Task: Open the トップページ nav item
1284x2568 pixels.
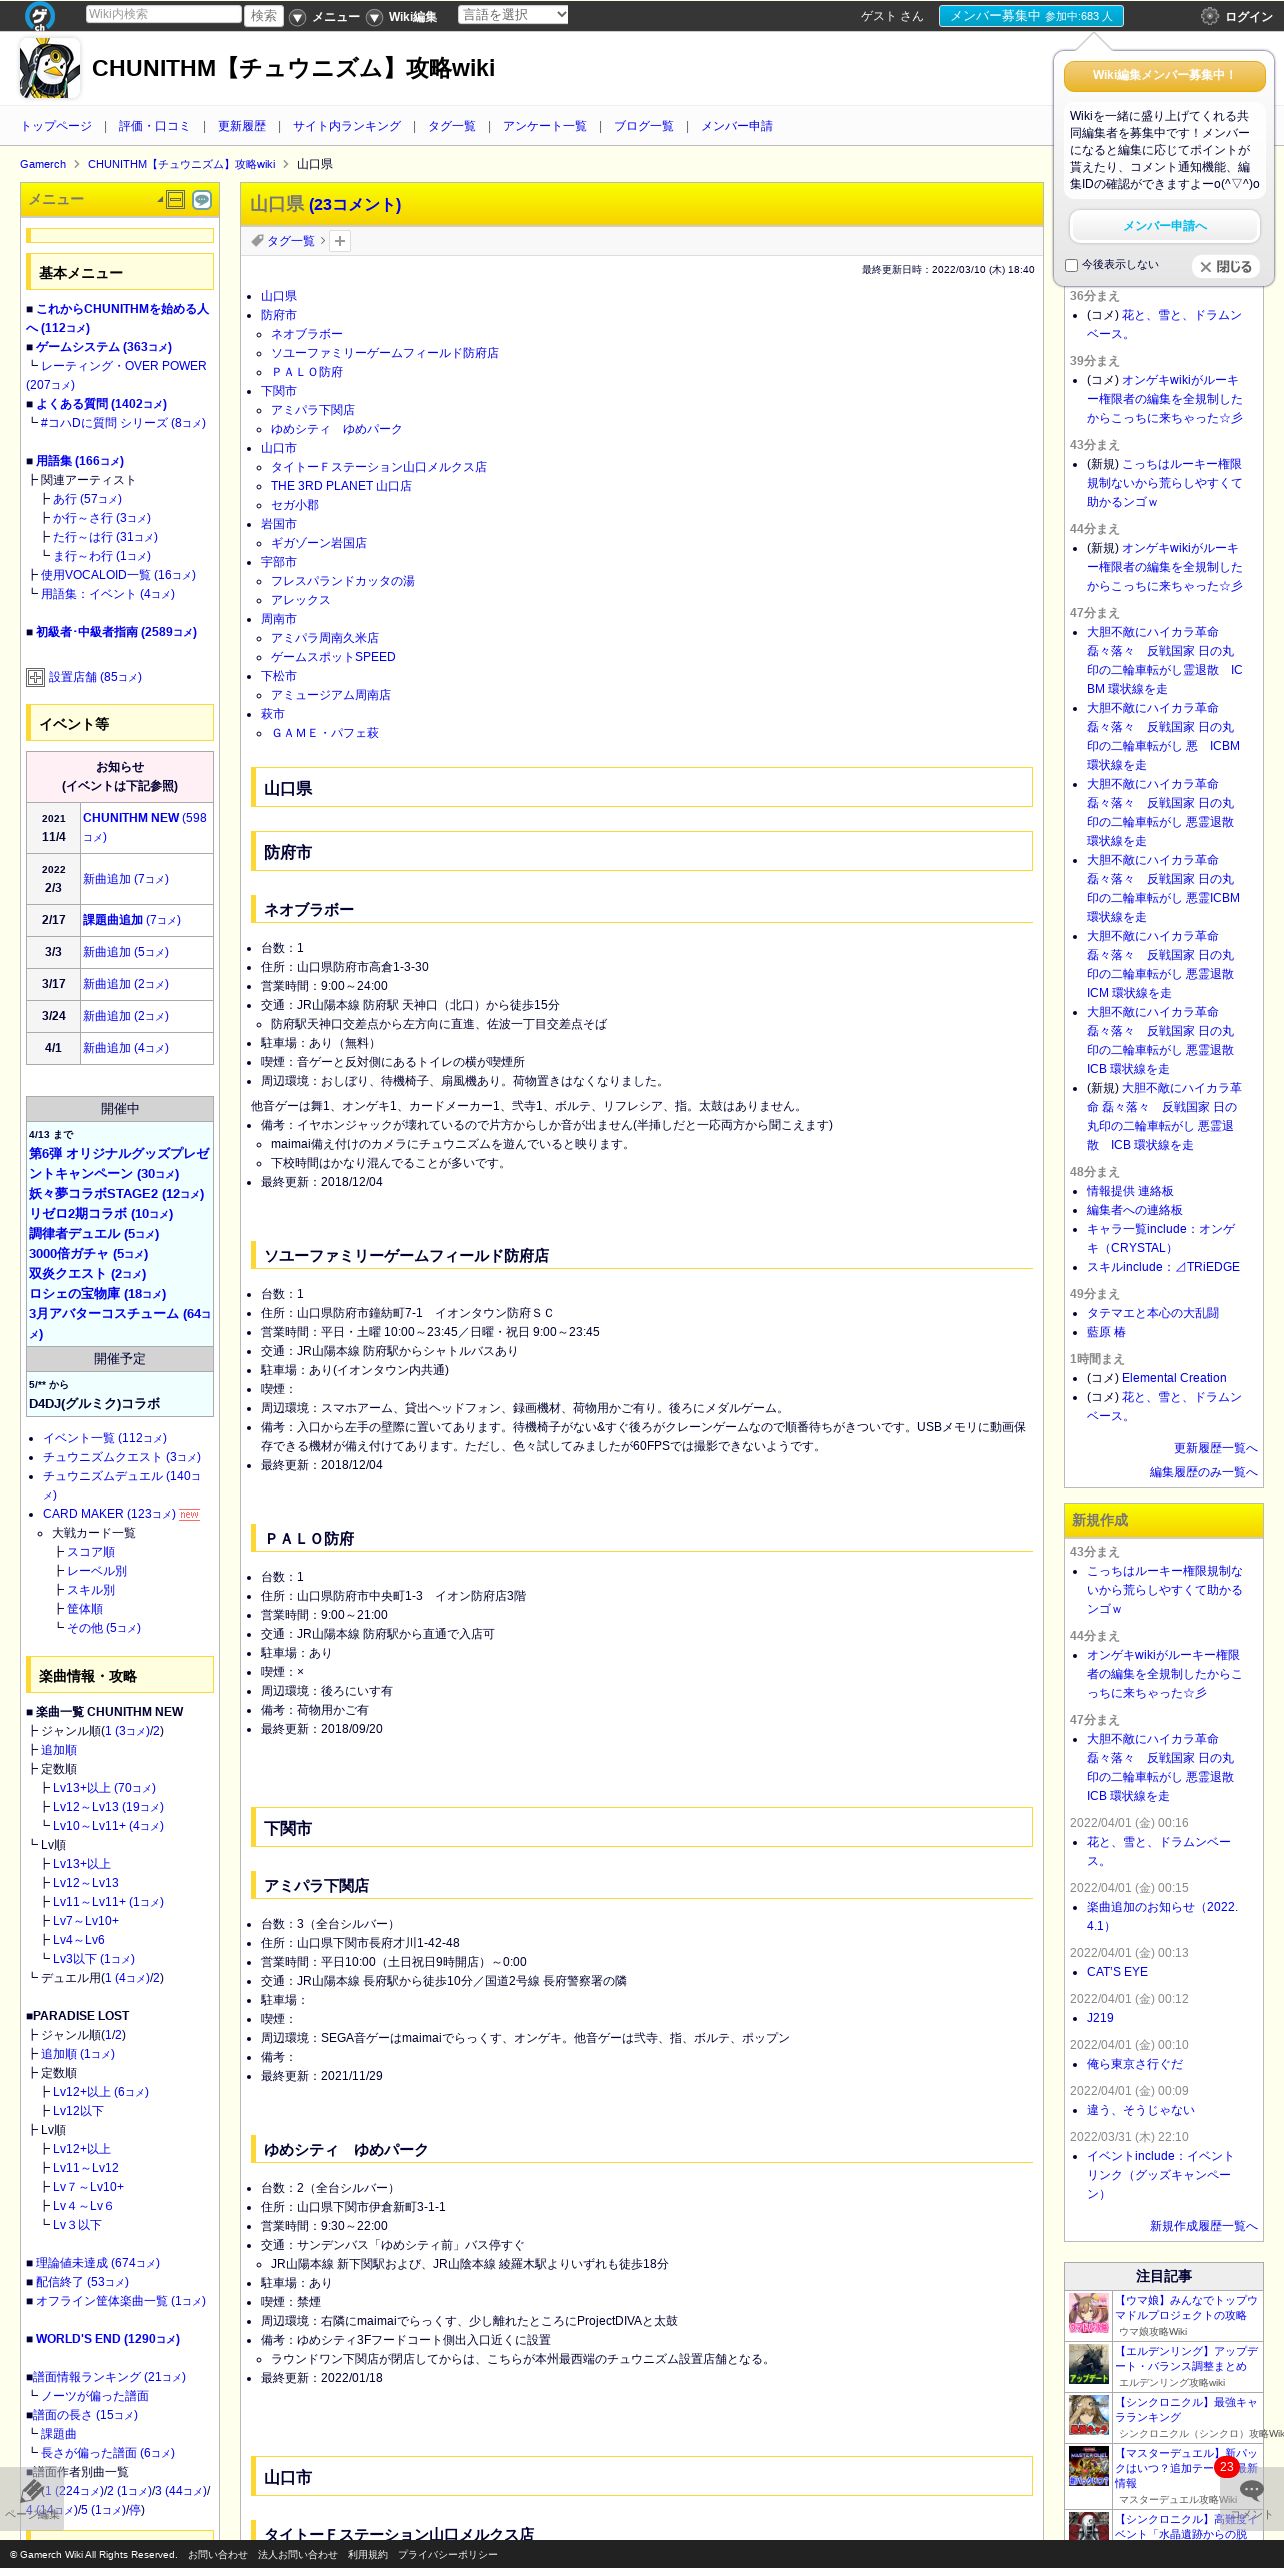Action: click(x=56, y=126)
